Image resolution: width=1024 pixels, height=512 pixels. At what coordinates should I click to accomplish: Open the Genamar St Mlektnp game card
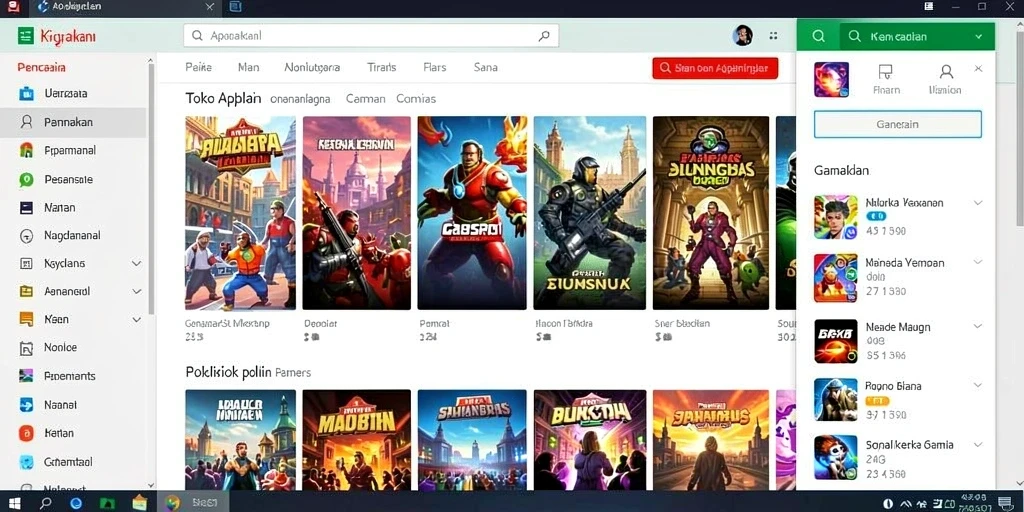coord(240,213)
